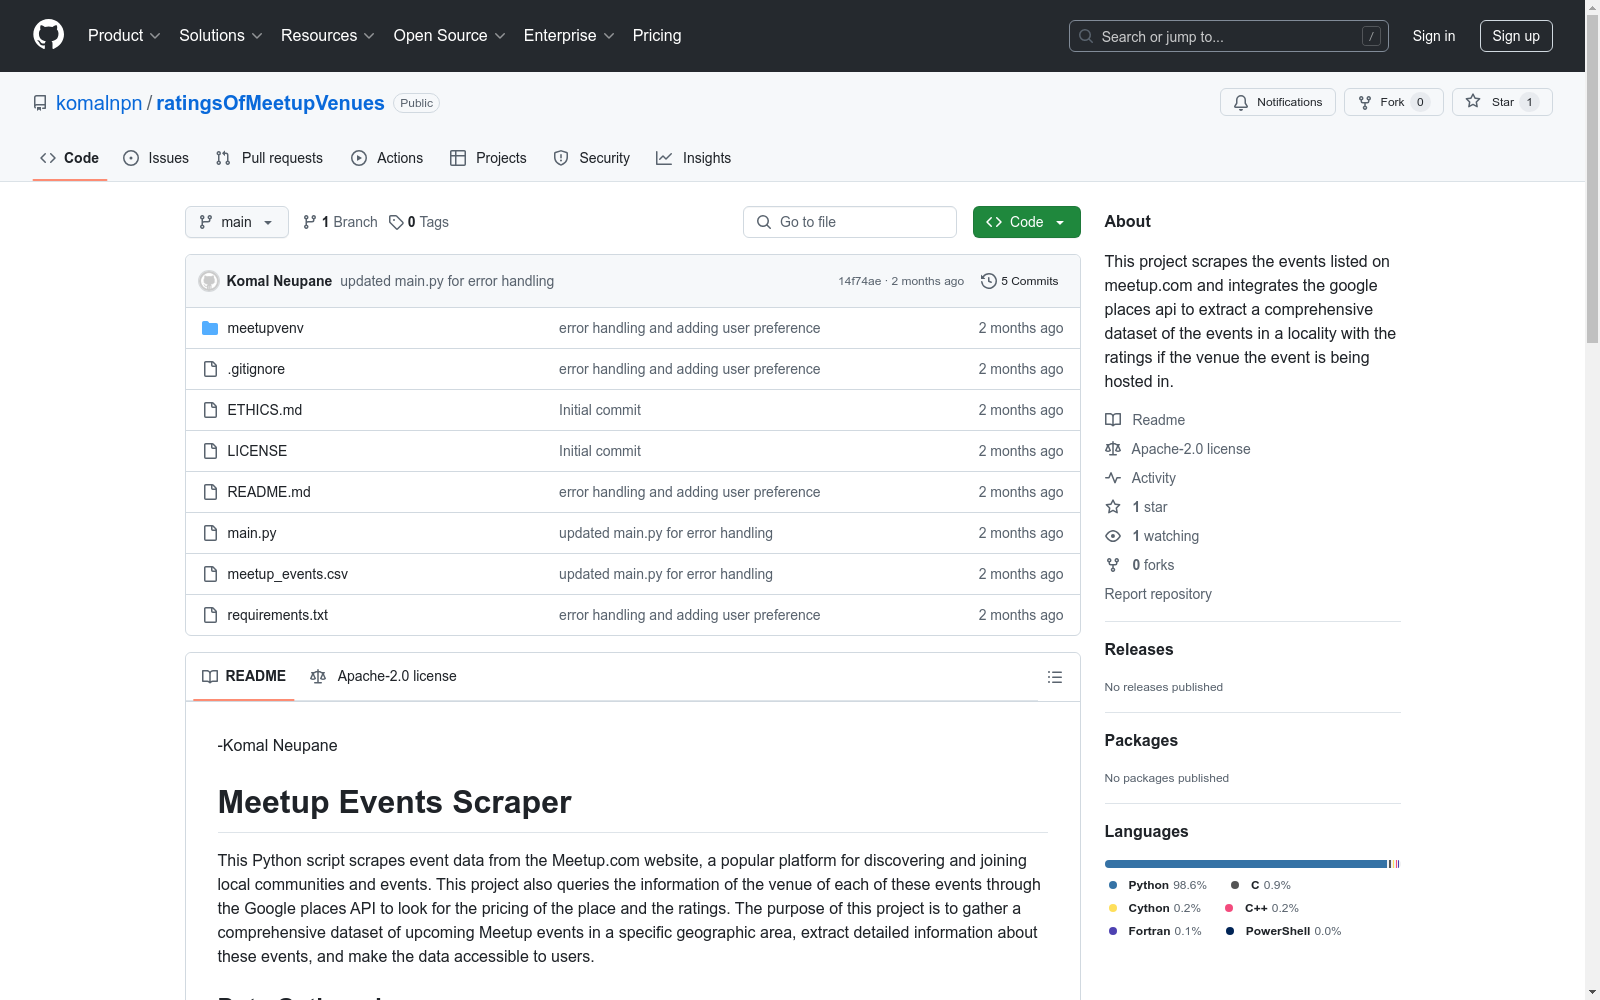The height and width of the screenshot is (1000, 1600).
Task: Click the .gitignore file icon
Action: click(210, 369)
